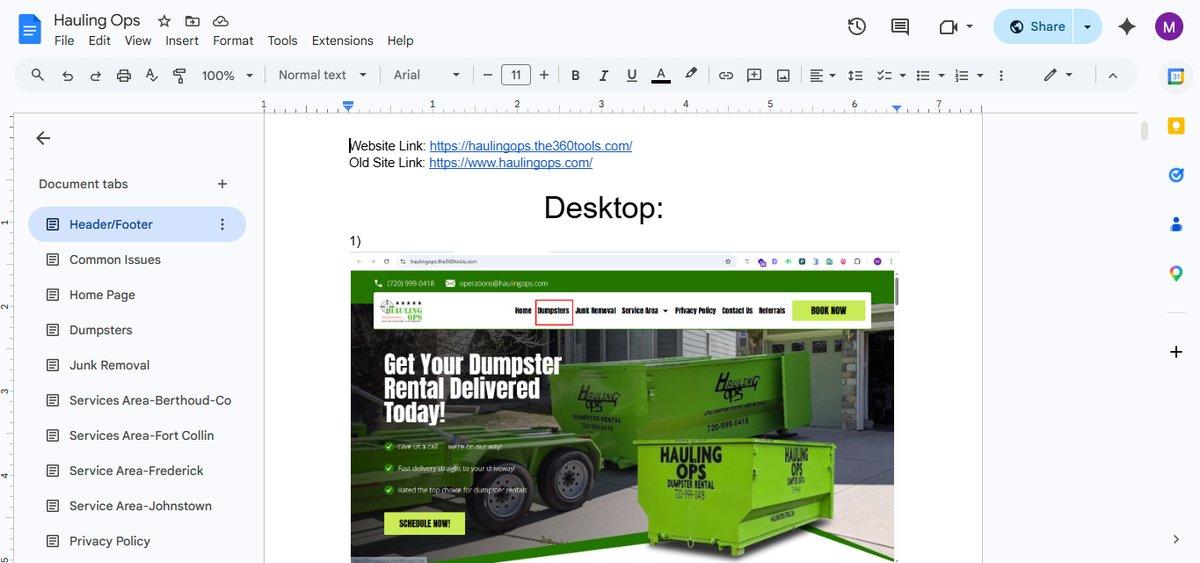1200x563 pixels.
Task: Open Google Tasks side panel
Action: click(1176, 175)
